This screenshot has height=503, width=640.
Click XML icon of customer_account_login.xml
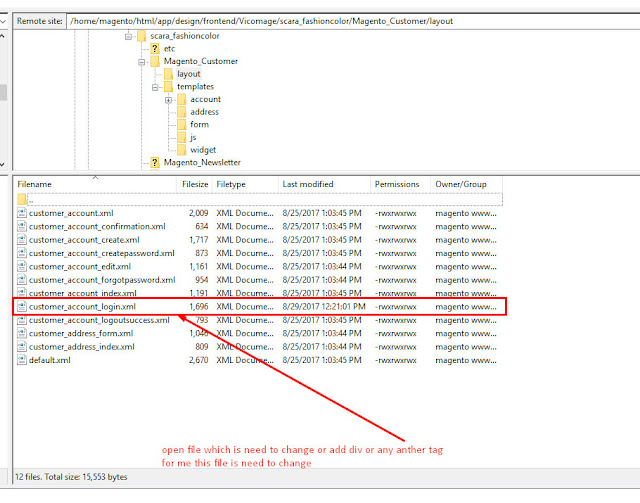pyautogui.click(x=22, y=307)
